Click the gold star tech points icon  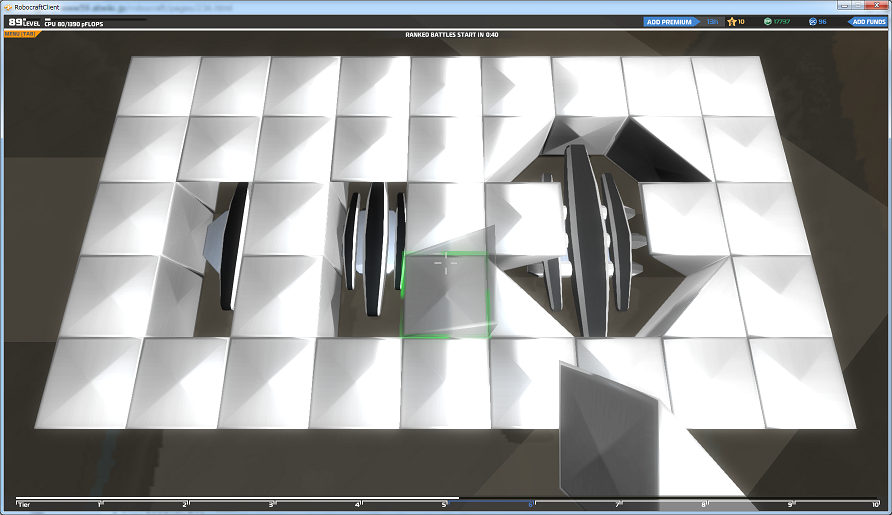point(732,22)
